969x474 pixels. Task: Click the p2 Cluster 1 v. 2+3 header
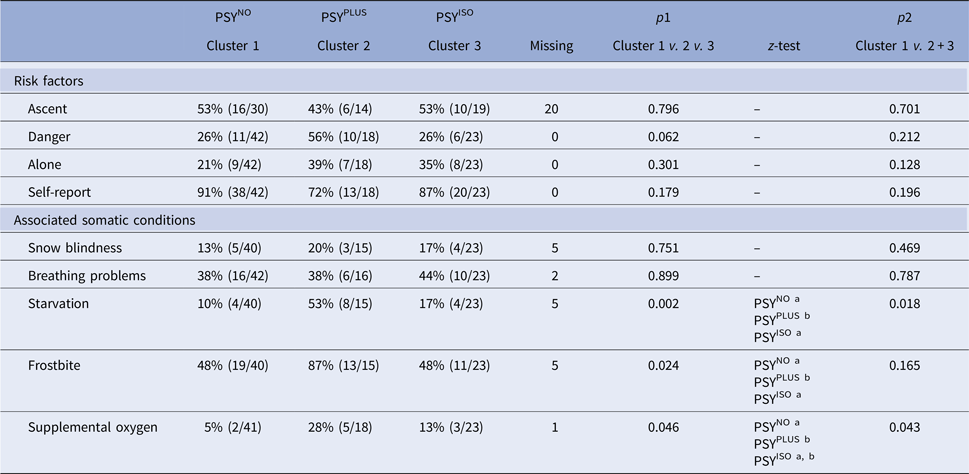[x=904, y=31]
